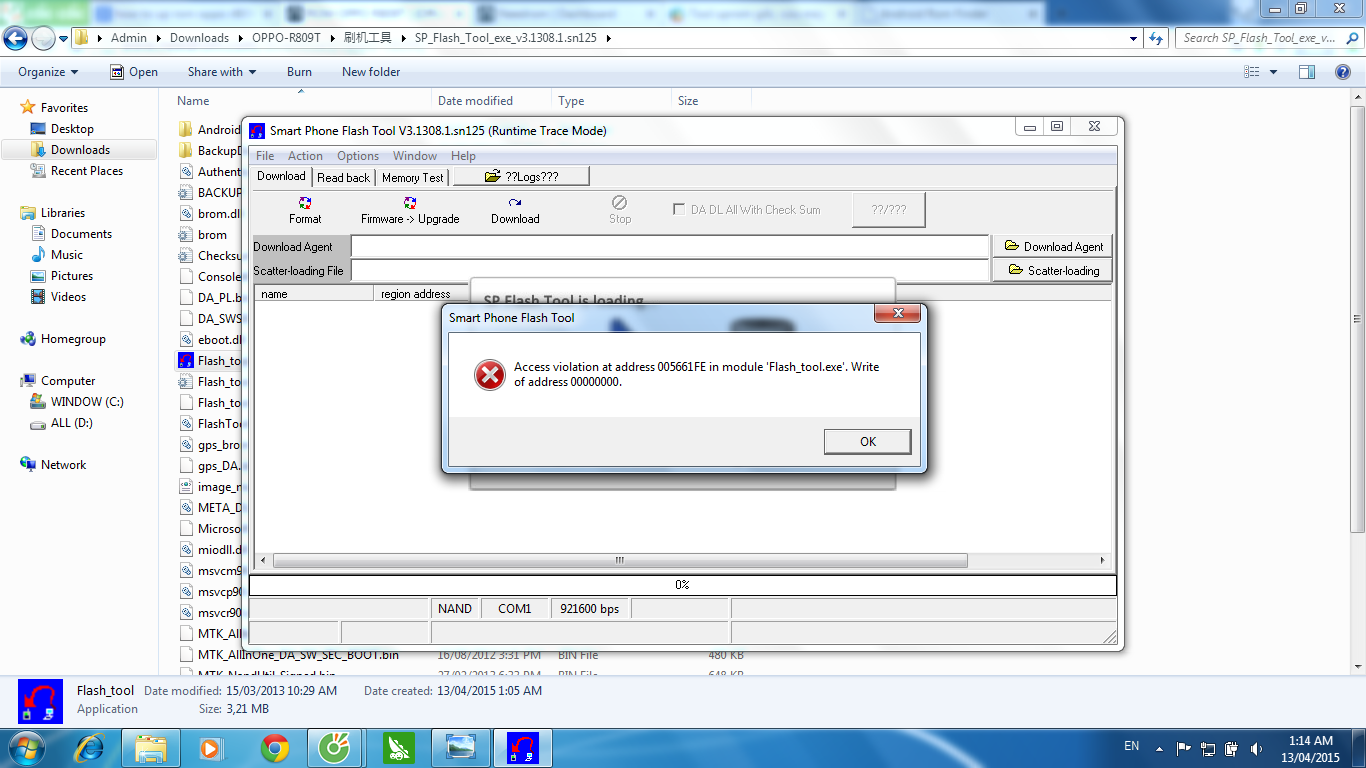This screenshot has height=768, width=1366.
Task: Select Pictures library in navigation pane
Action: (x=72, y=276)
